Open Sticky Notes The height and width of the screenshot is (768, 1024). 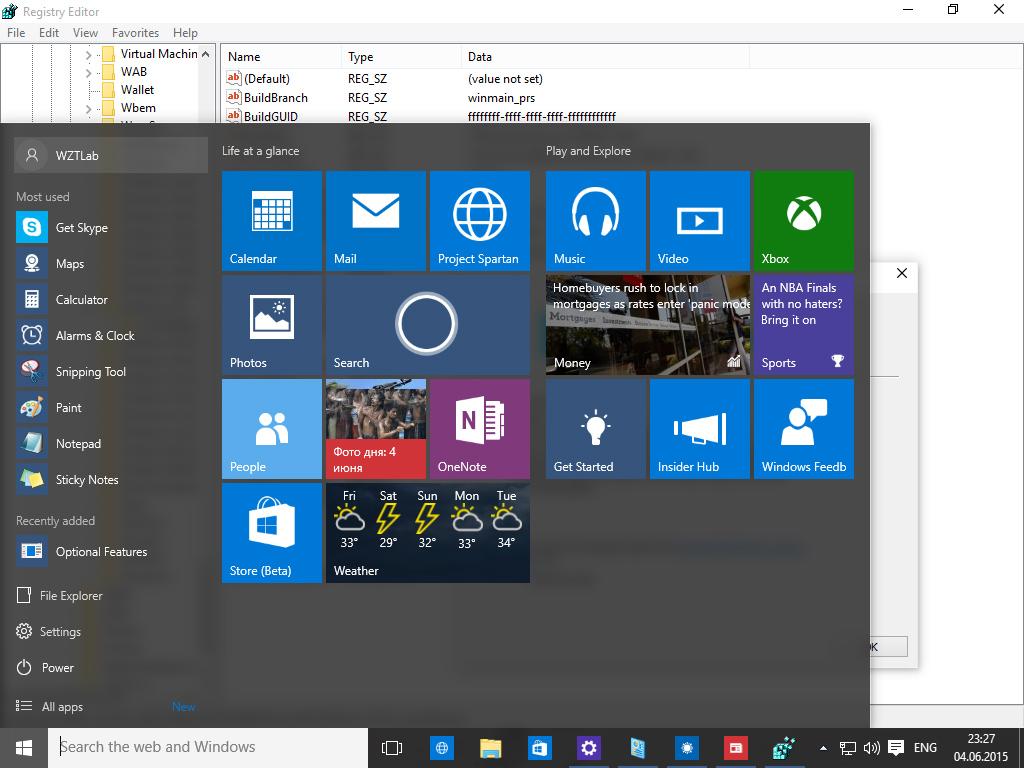(111, 479)
